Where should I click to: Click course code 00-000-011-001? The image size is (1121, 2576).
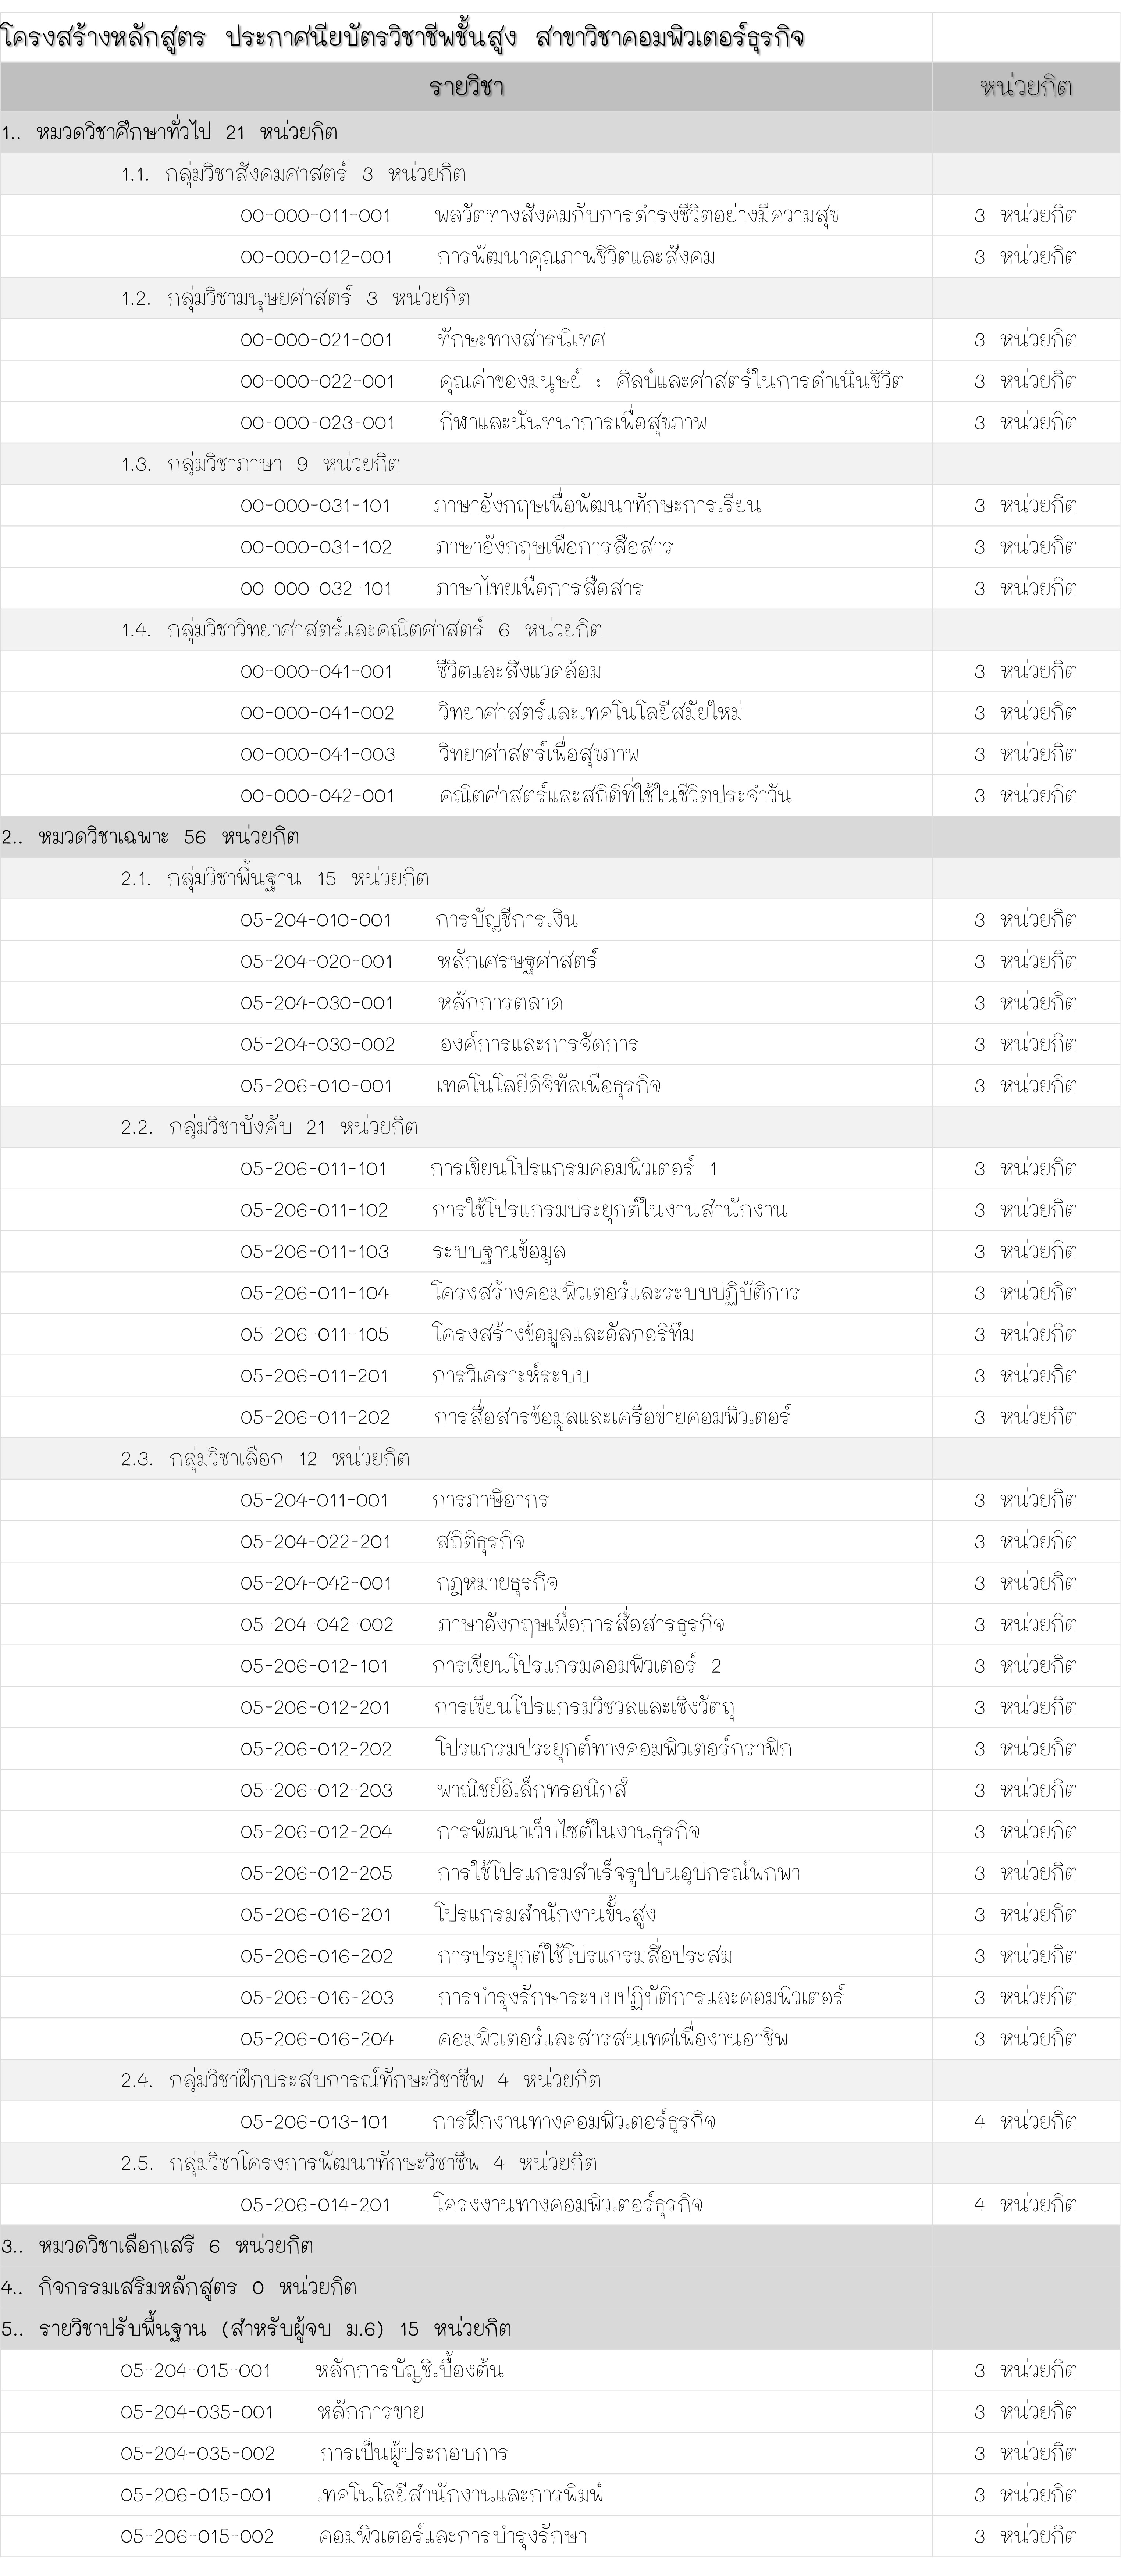pos(316,216)
